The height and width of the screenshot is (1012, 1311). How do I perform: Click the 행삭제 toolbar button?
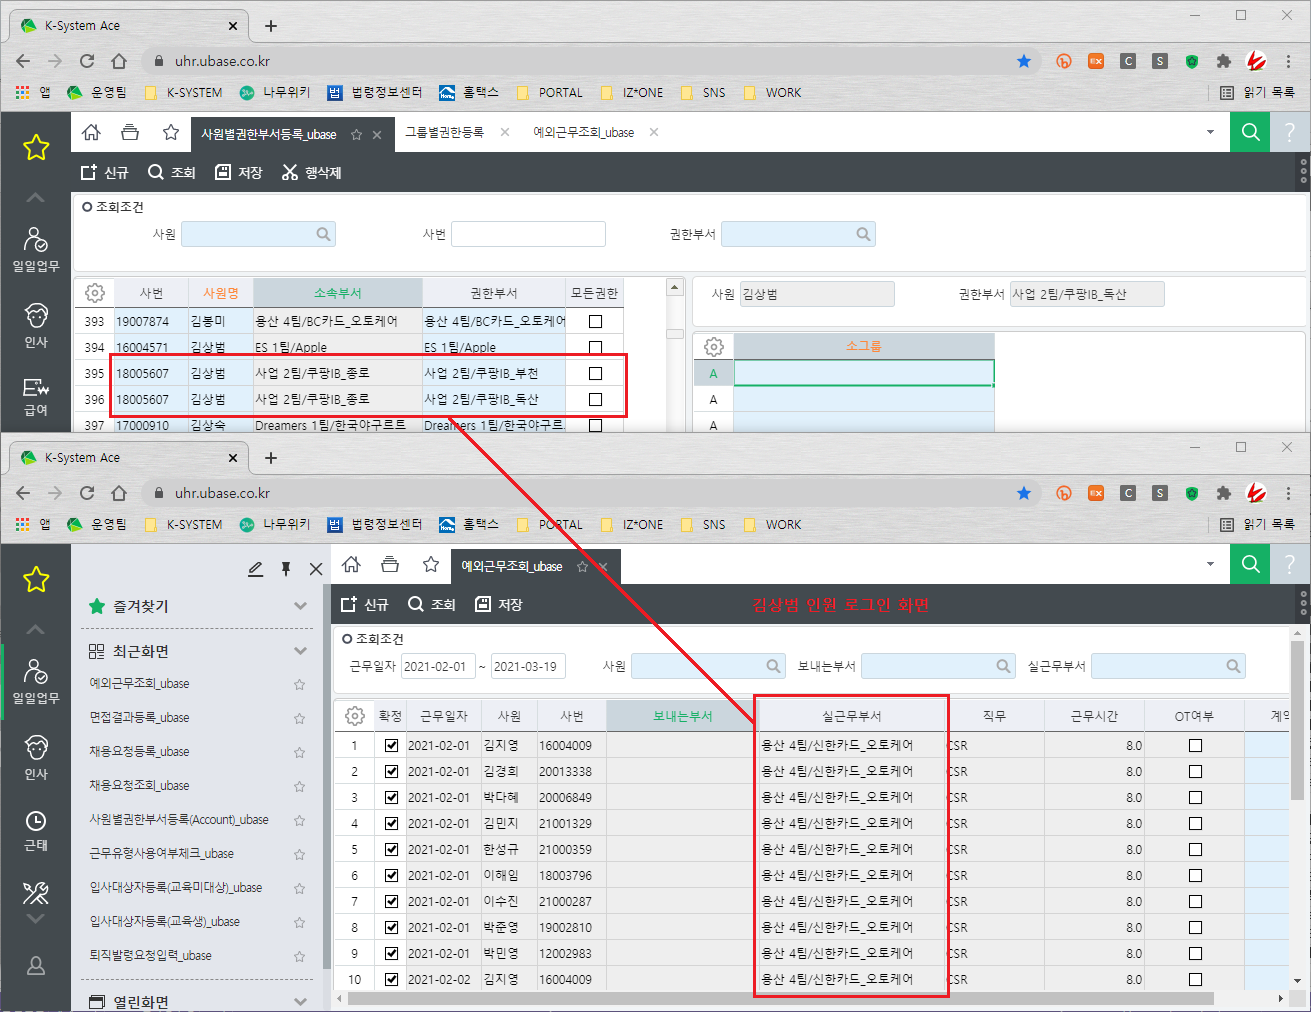point(312,172)
